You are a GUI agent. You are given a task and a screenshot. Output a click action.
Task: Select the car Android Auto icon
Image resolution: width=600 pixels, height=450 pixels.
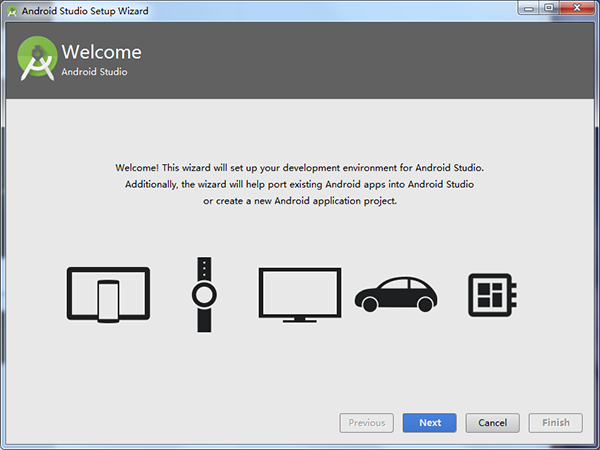pyautogui.click(x=396, y=294)
